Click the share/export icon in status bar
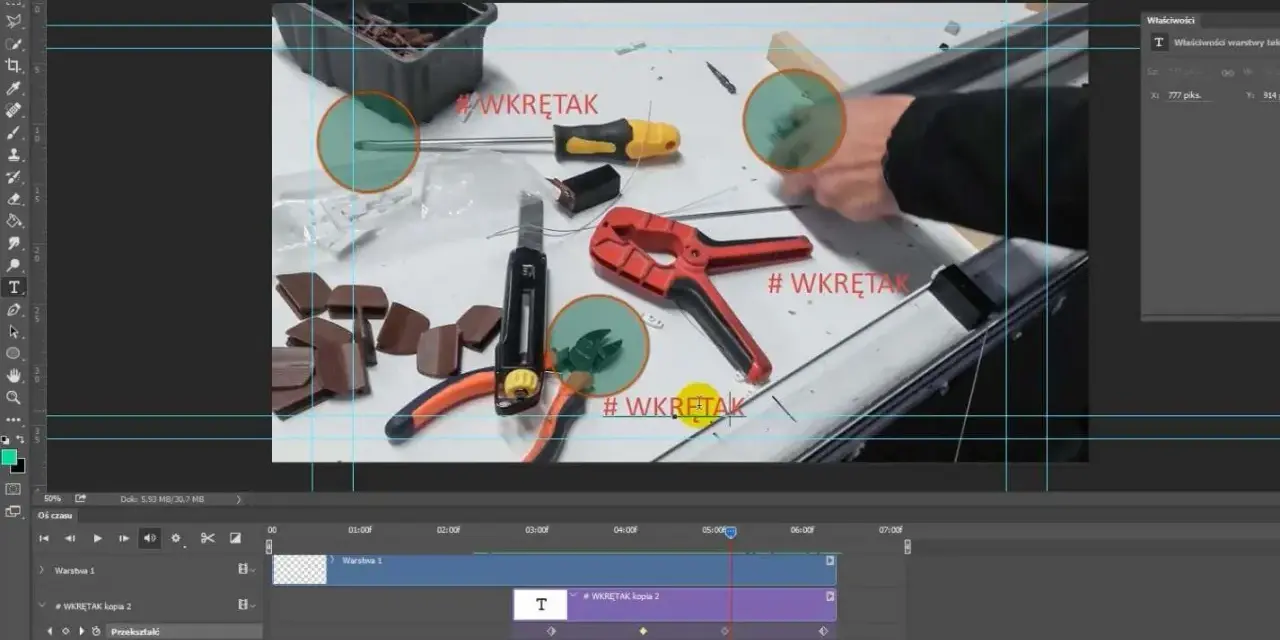This screenshot has height=640, width=1280. 80,498
